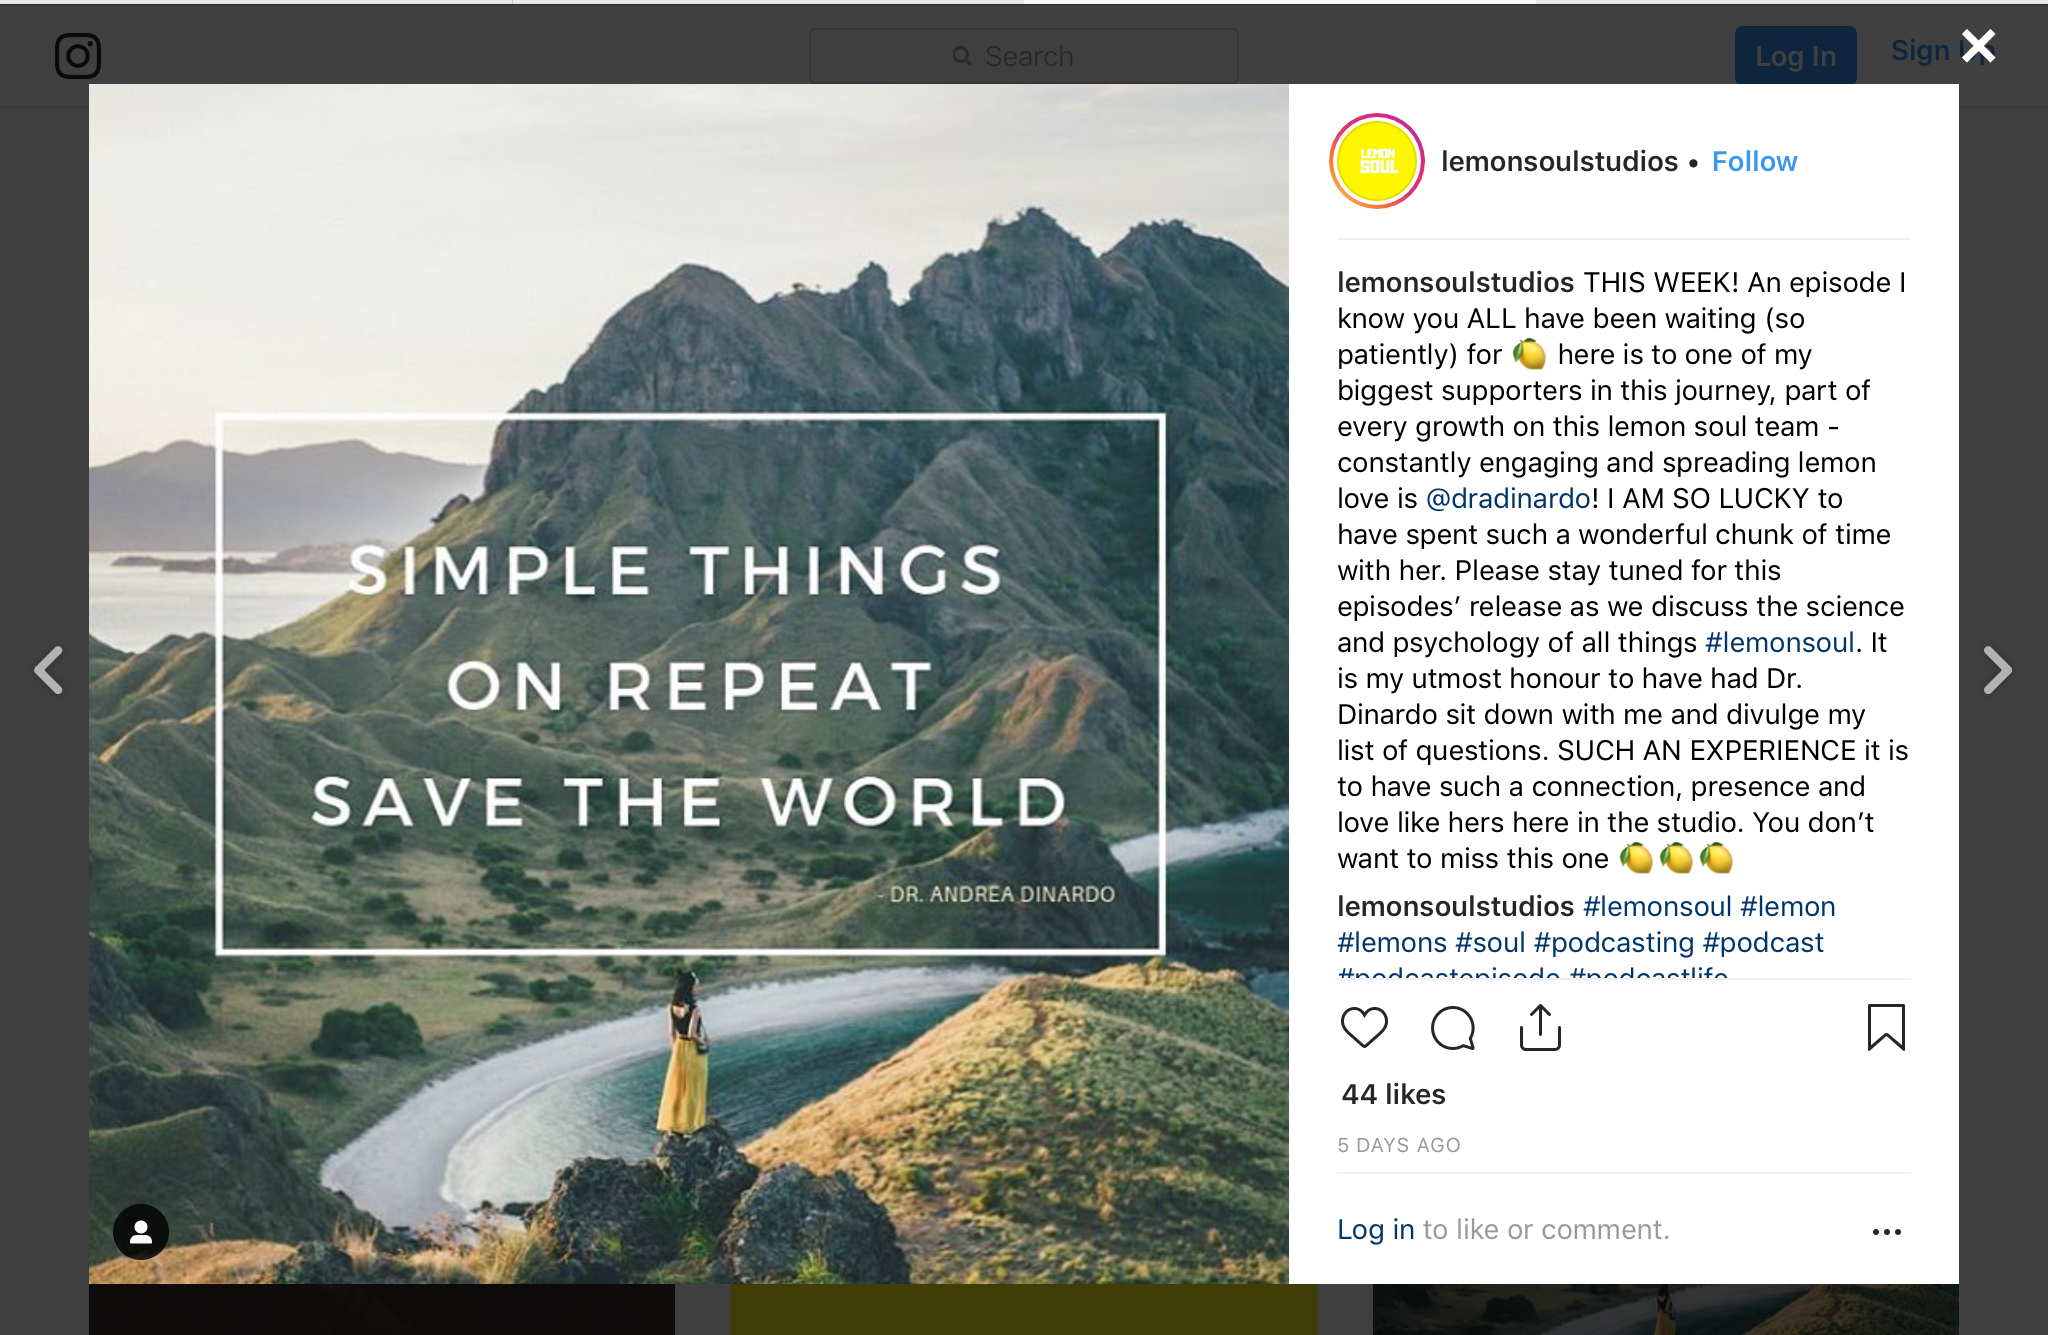Save the post with the bookmark icon
The height and width of the screenshot is (1335, 2048).
click(1886, 1028)
